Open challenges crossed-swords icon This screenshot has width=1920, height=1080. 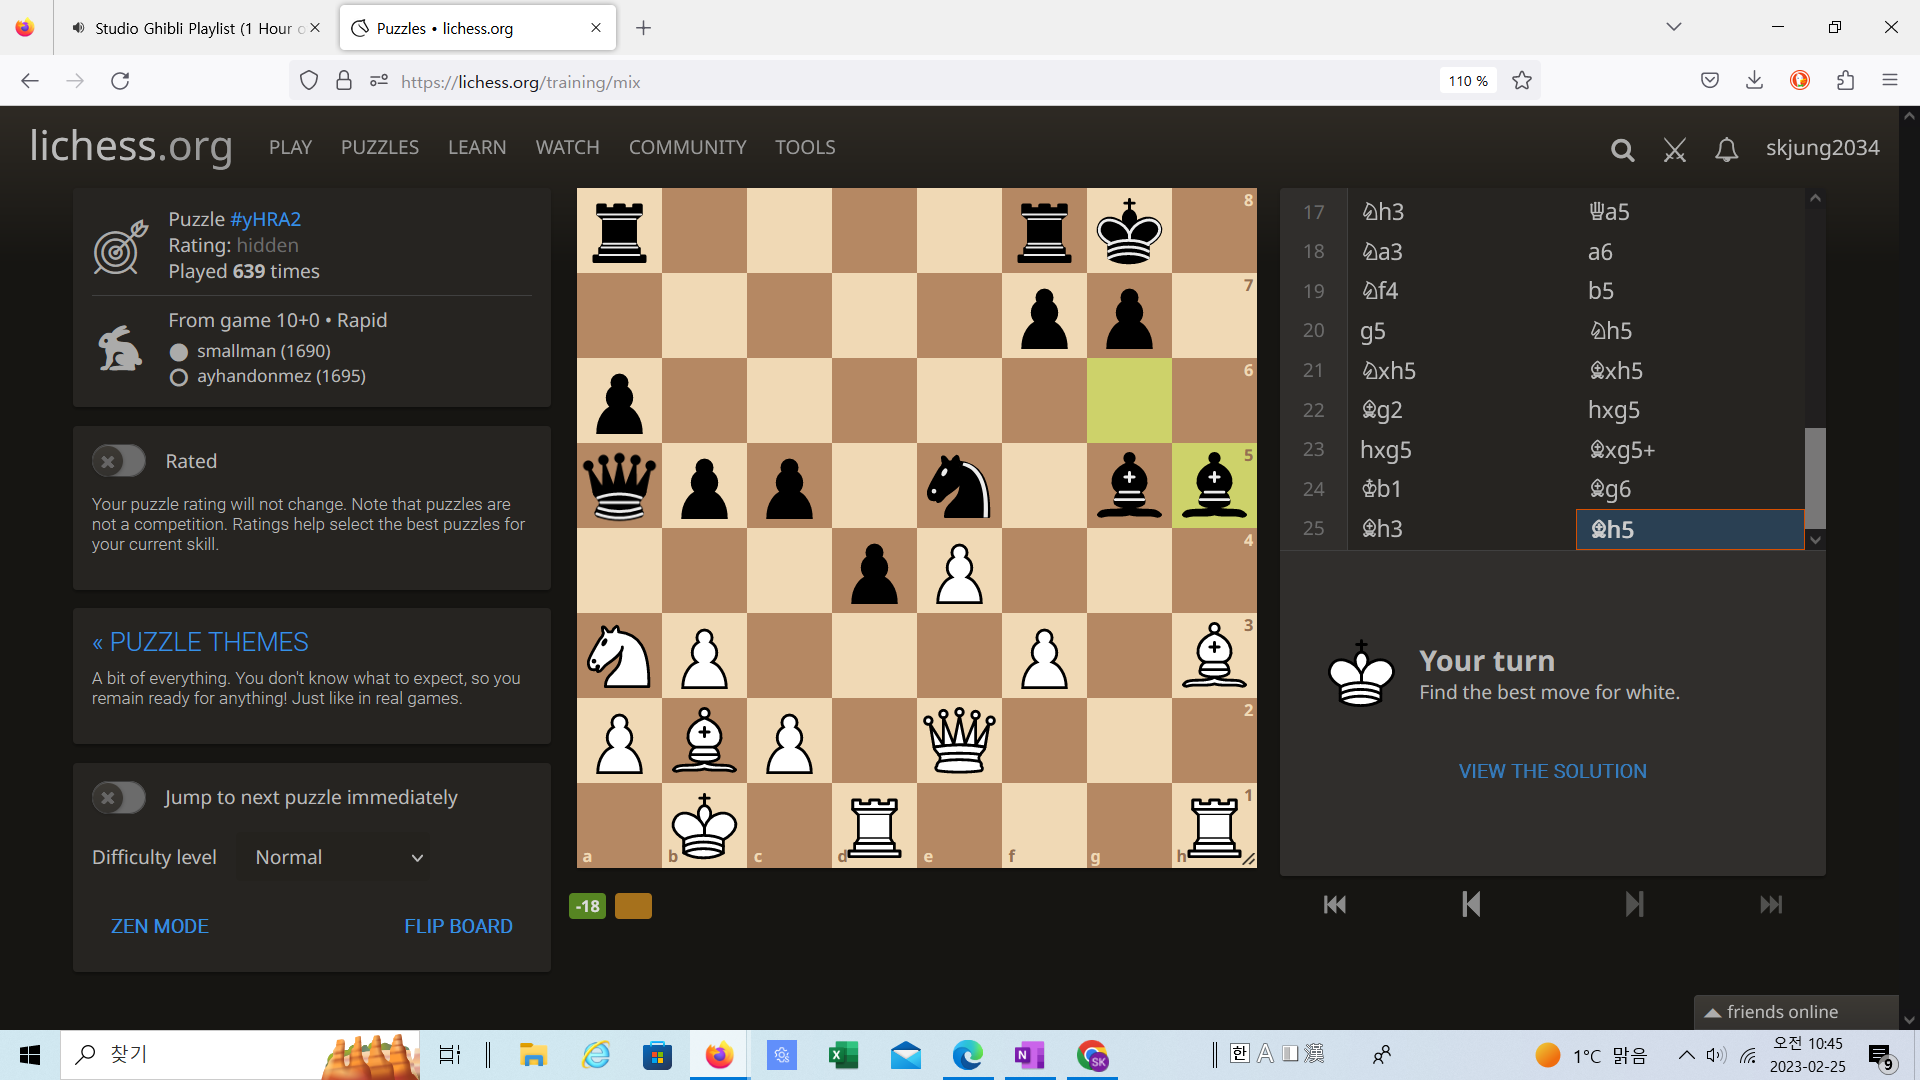[1675, 150]
